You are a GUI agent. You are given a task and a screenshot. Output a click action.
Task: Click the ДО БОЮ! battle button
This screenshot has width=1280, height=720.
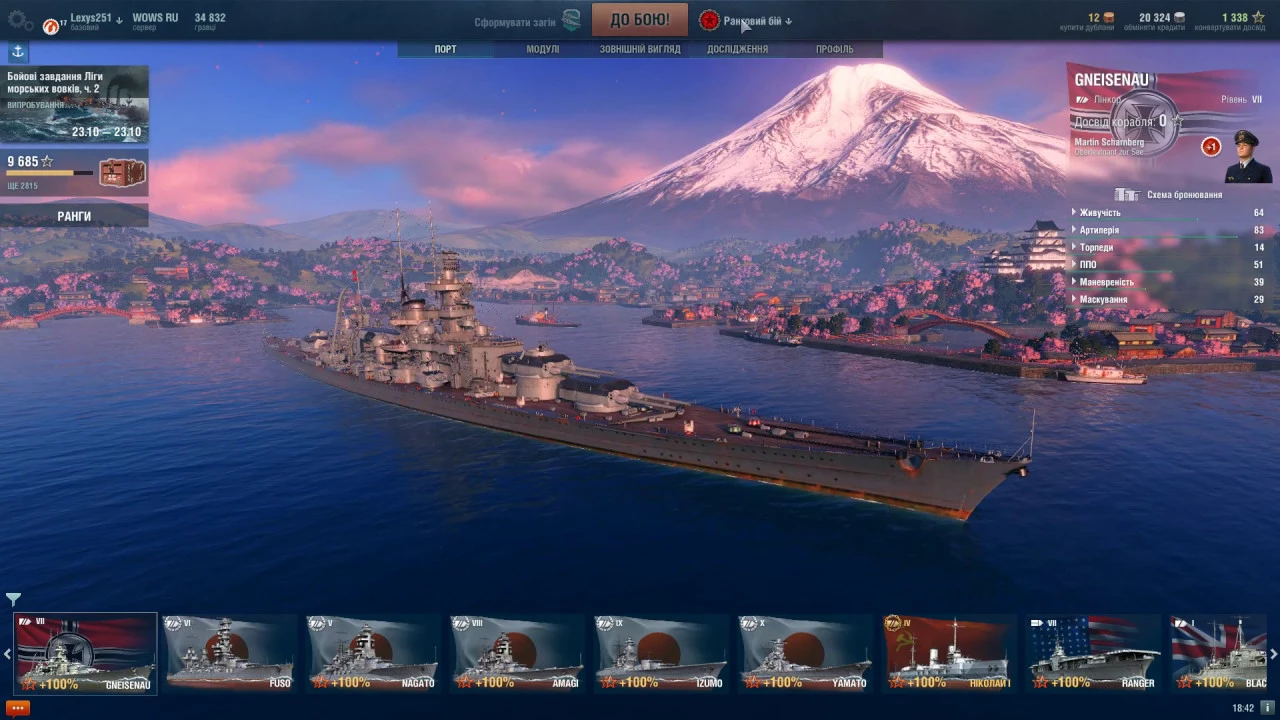[x=640, y=19]
